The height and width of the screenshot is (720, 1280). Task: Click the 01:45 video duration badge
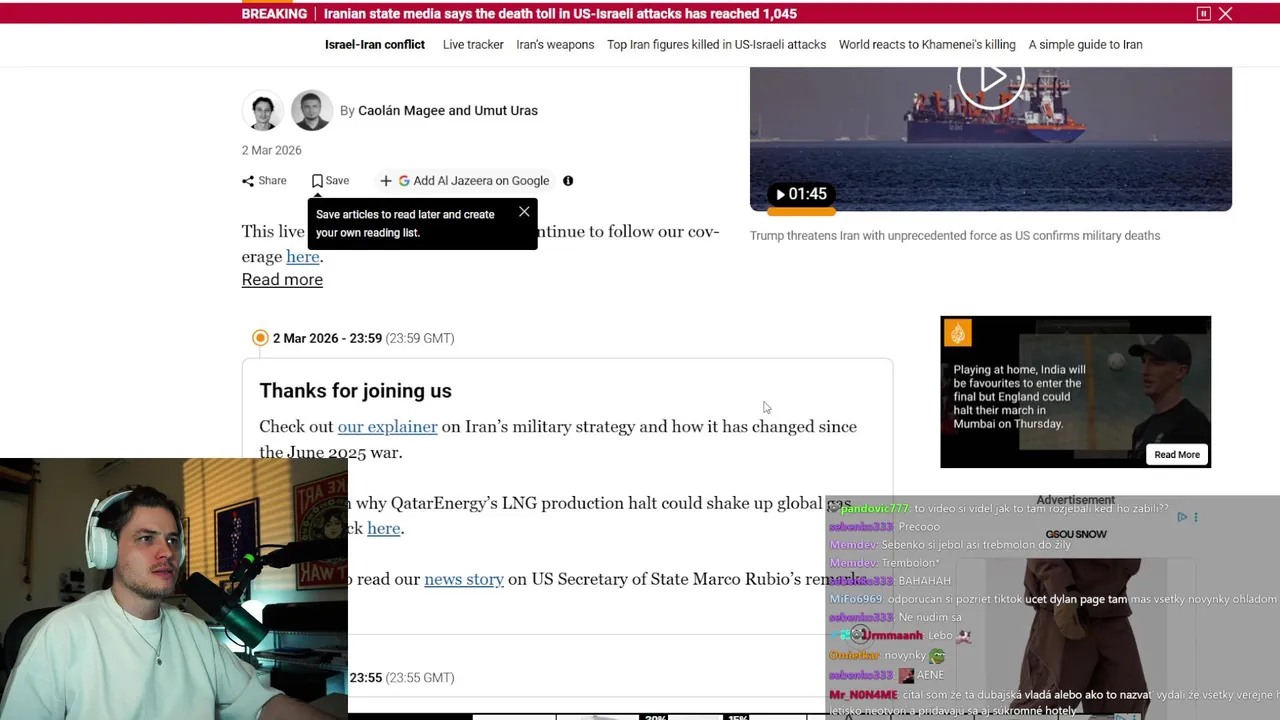[x=801, y=194]
